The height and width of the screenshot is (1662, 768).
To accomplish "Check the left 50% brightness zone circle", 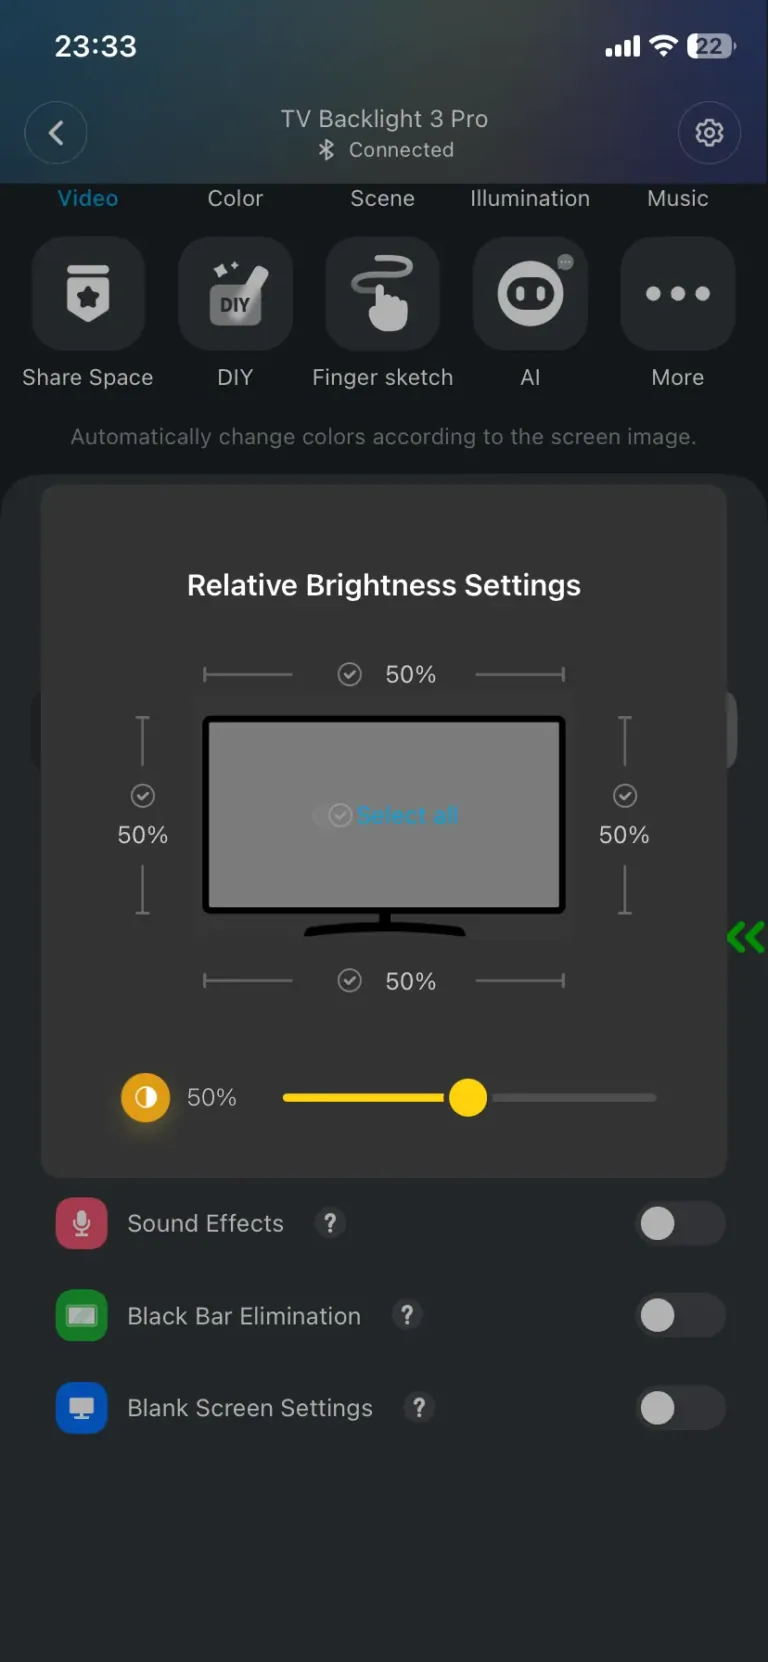I will pos(142,796).
